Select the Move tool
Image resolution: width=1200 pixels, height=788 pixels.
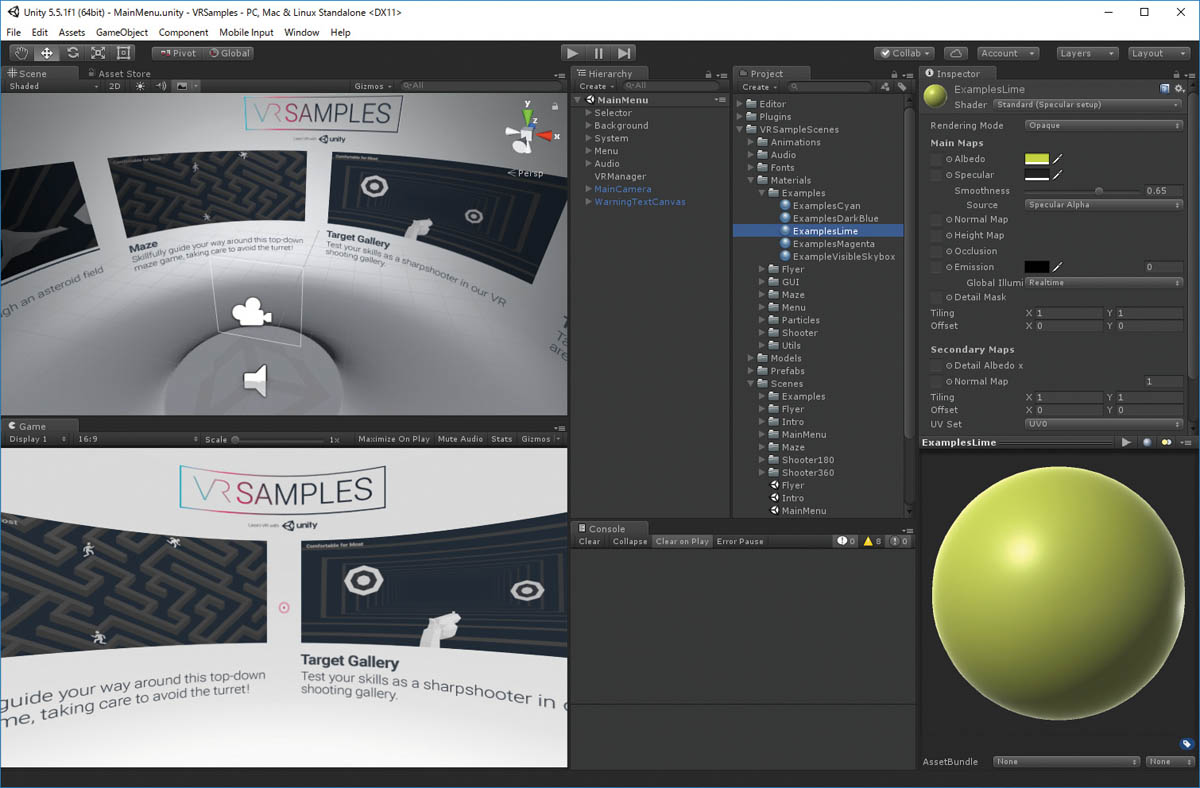coord(46,52)
